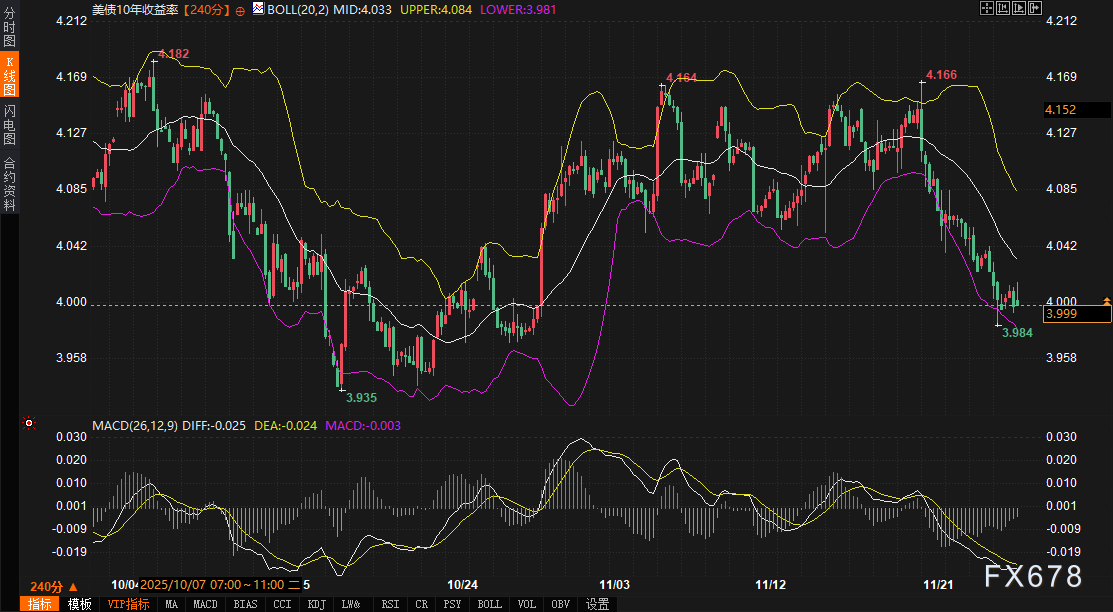The image size is (1113, 612).
Task: Open the 模板 templates list
Action: 80,604
